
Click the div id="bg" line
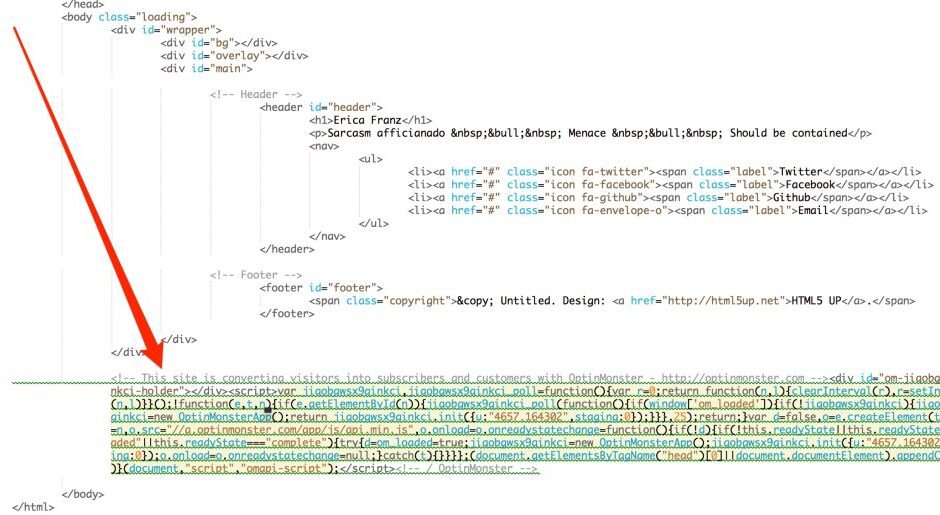click(219, 43)
